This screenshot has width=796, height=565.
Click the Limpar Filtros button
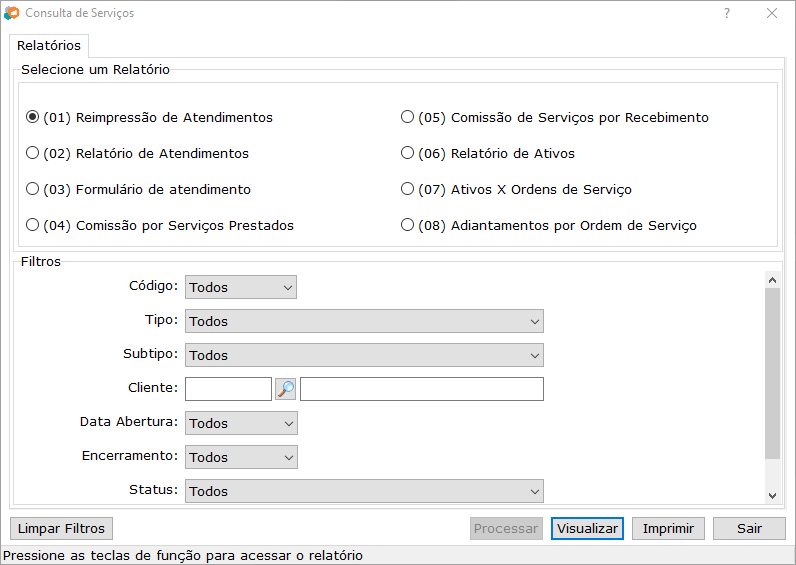coord(61,528)
